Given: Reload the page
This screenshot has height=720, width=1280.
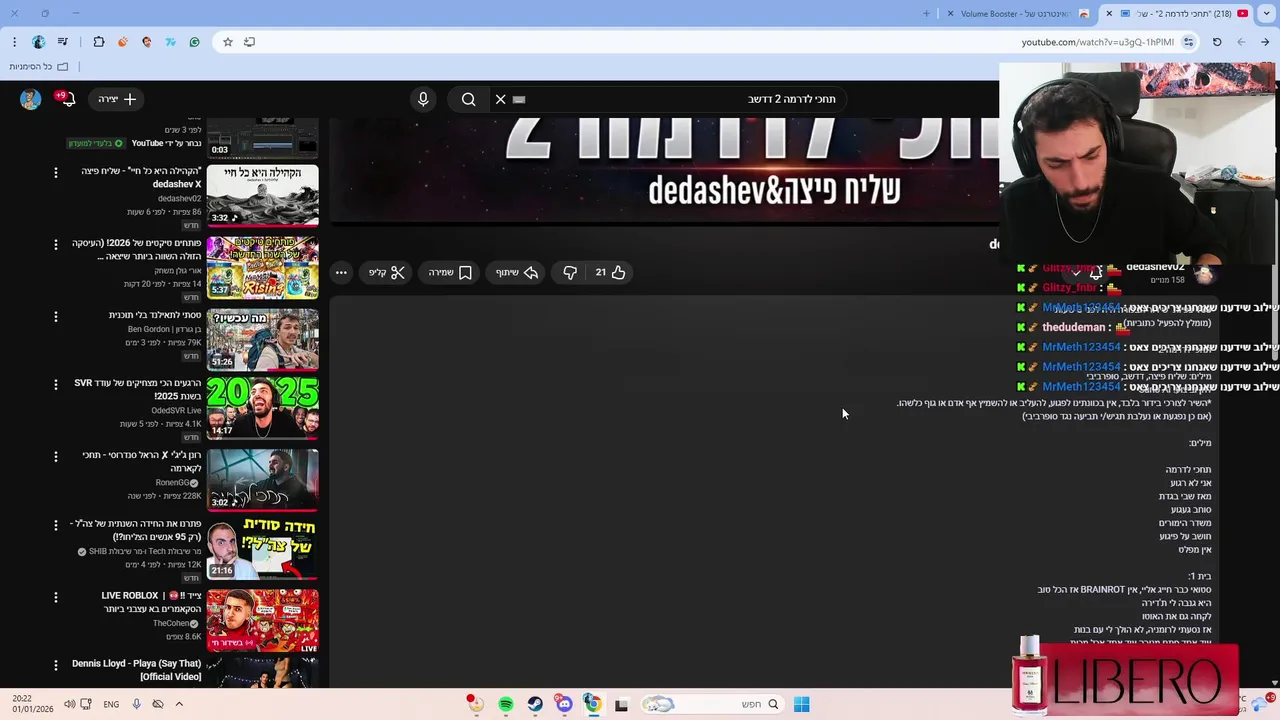Looking at the screenshot, I should (x=1217, y=42).
